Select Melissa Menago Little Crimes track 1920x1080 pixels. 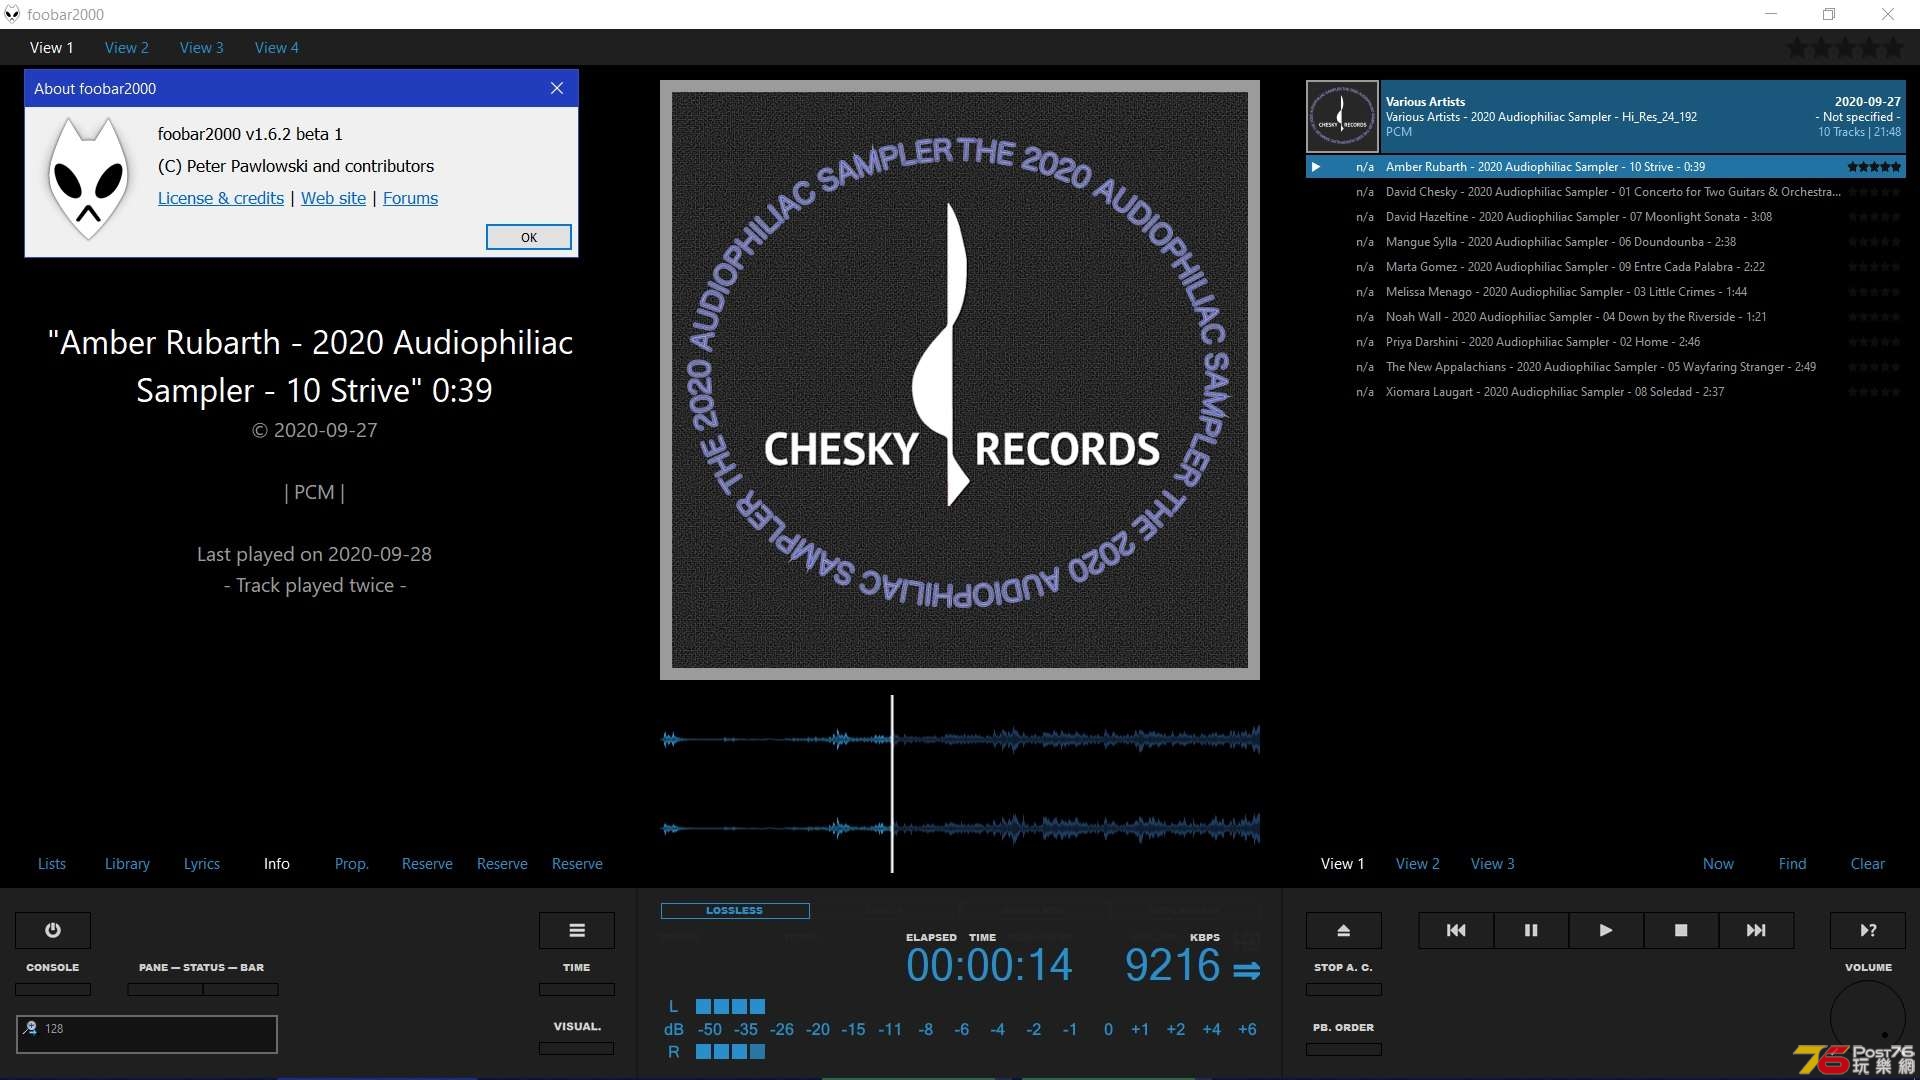(x=1606, y=292)
